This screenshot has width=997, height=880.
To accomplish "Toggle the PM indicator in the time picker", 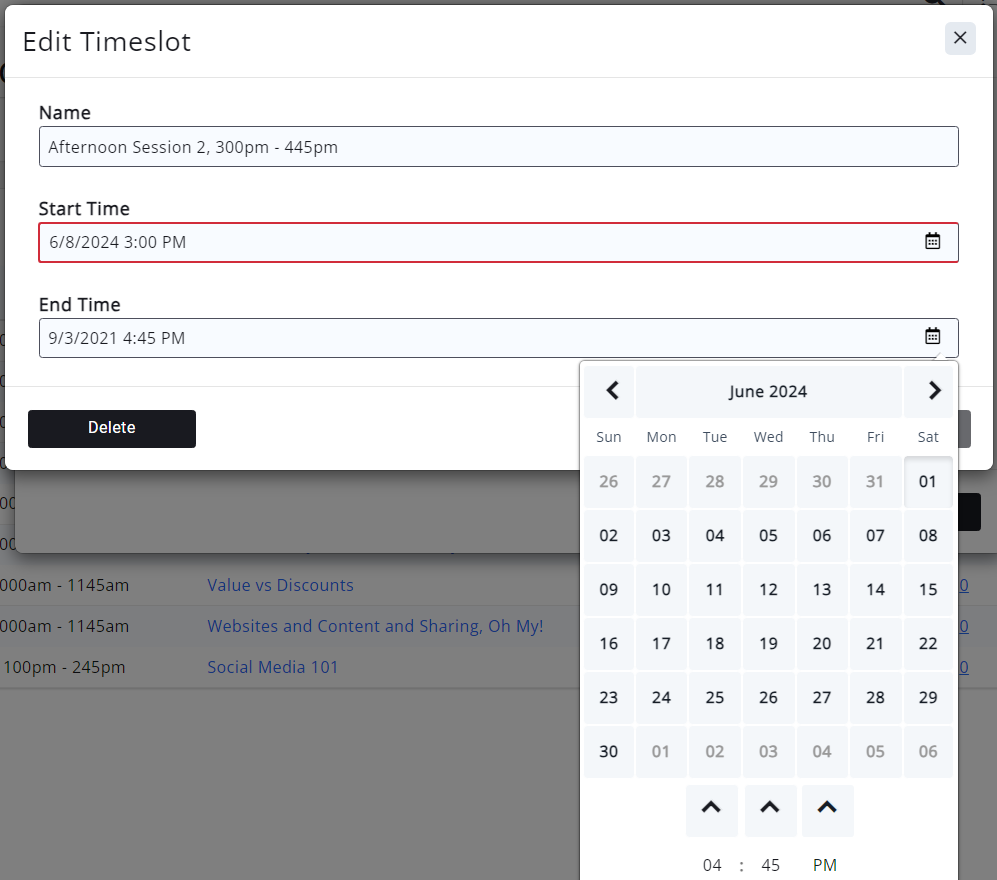I will tap(824, 864).
